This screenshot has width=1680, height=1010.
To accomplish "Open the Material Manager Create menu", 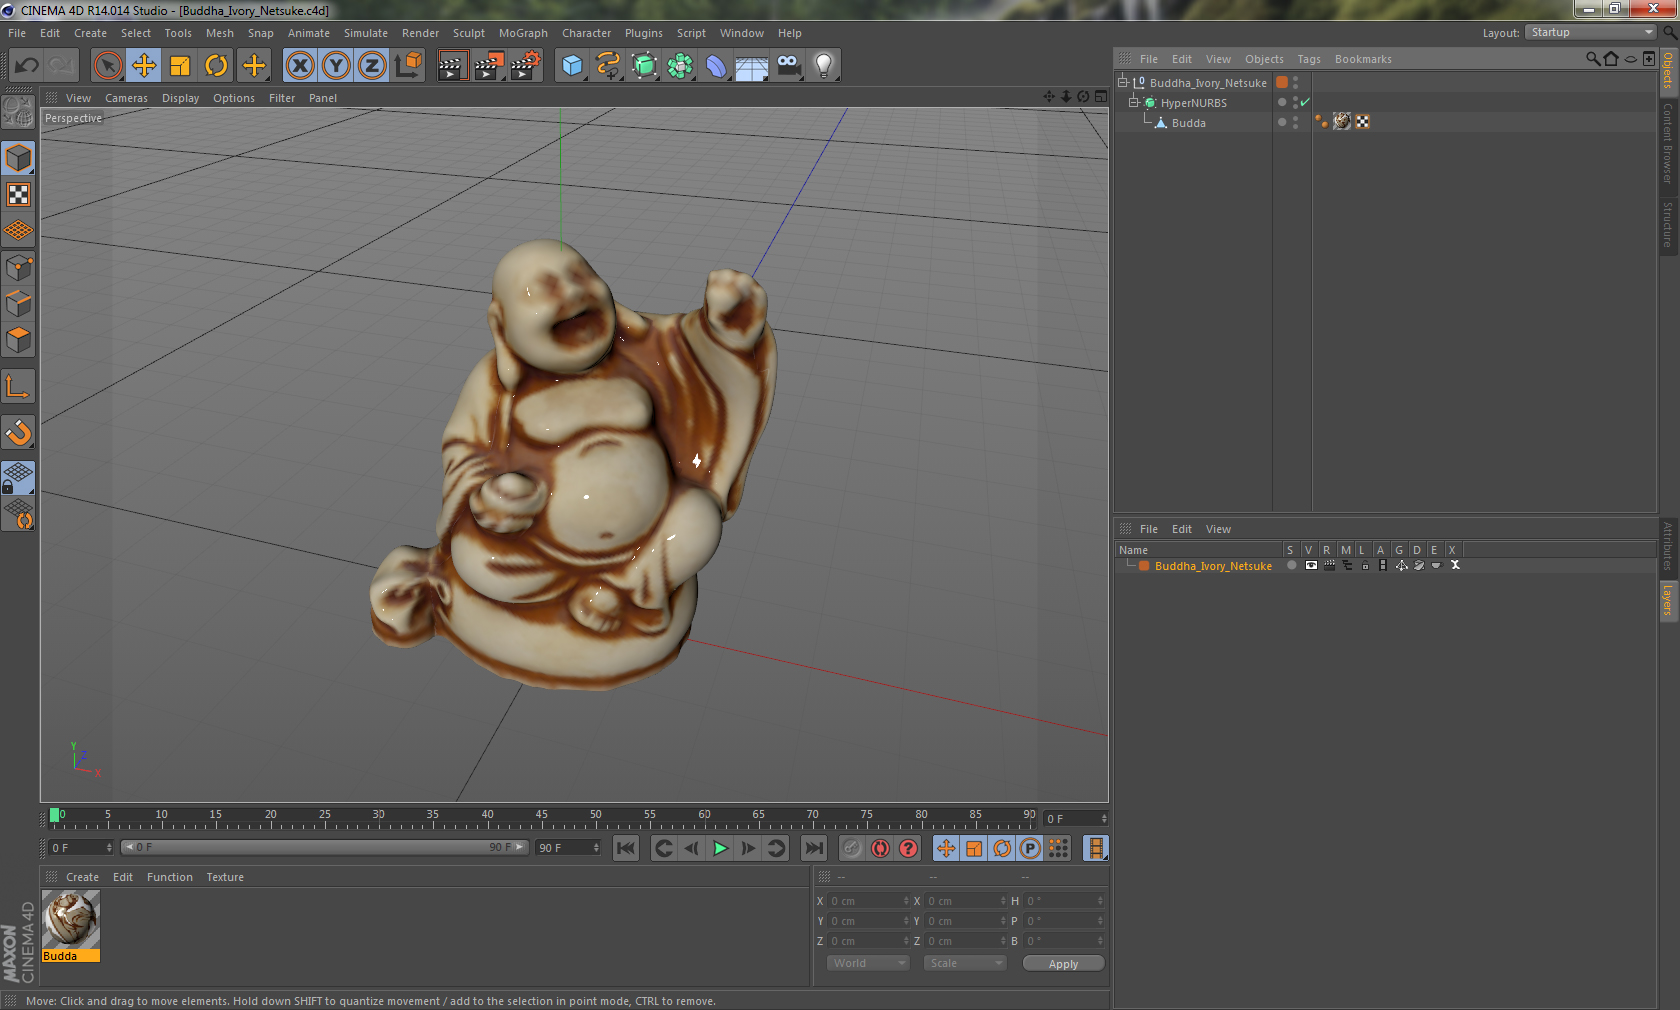I will point(82,877).
